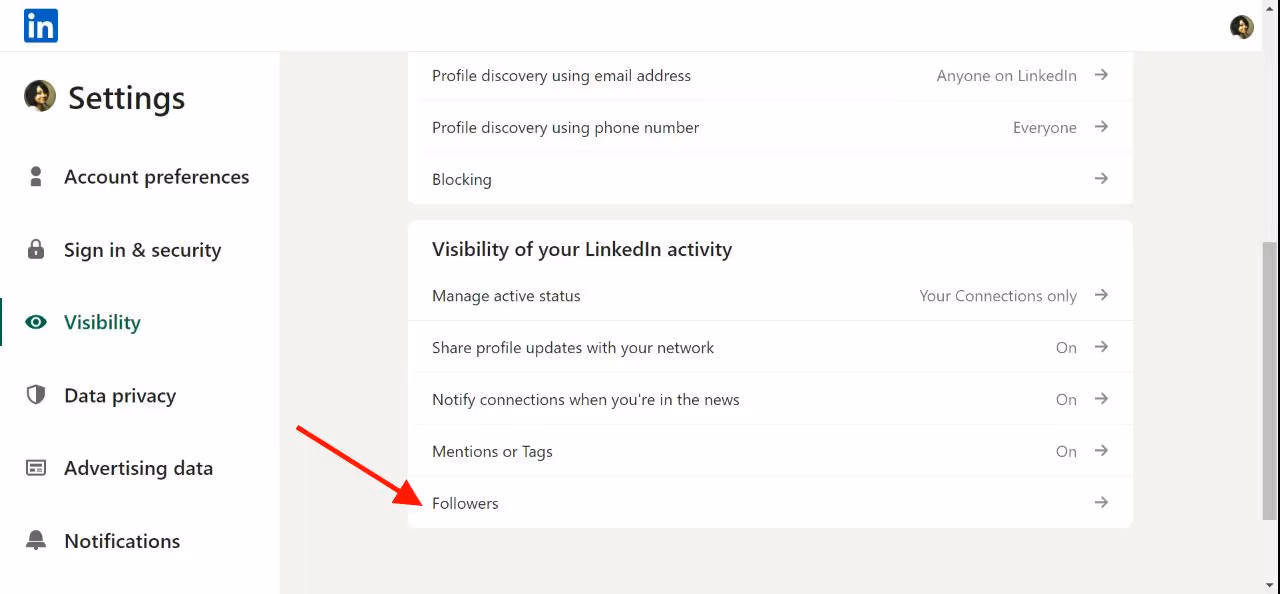Click the Sign in & security lock icon
This screenshot has height=594, width=1280.
tap(36, 250)
